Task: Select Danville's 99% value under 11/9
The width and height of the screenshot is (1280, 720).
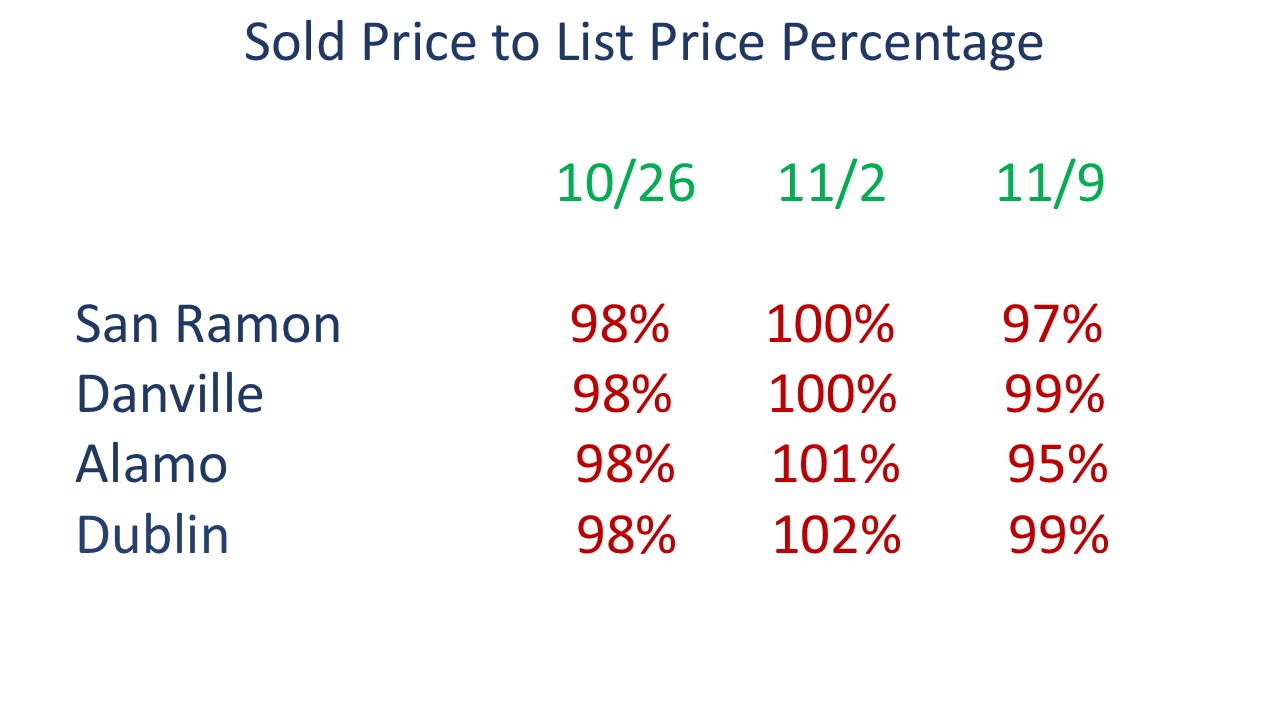Action: click(x=1054, y=395)
